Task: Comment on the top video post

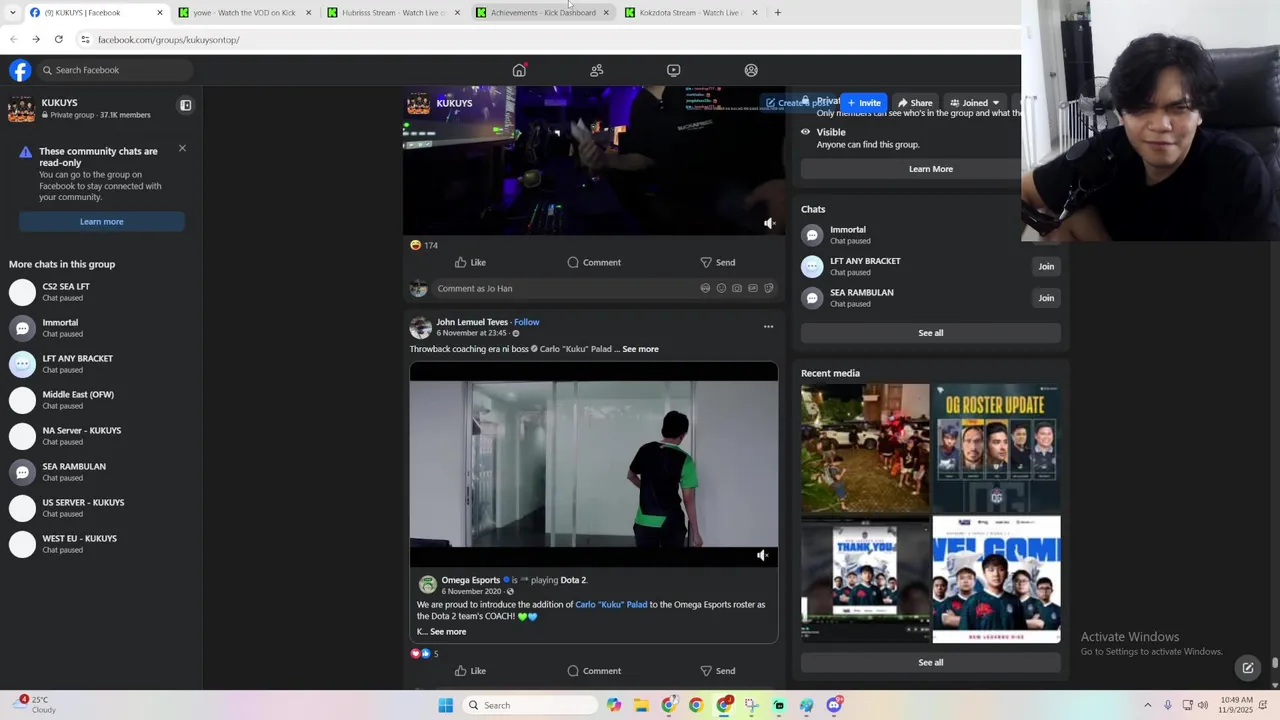Action: 594,262
